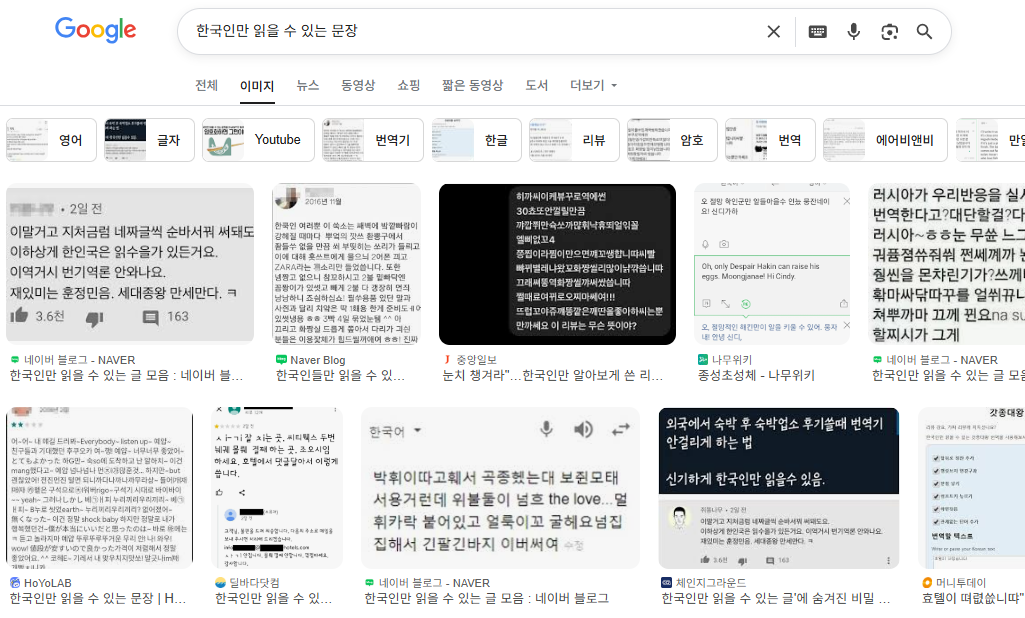Image resolution: width=1025 pixels, height=618 pixels.
Task: Open the 종성초성체 - 나무위키 link
Action: click(x=756, y=376)
